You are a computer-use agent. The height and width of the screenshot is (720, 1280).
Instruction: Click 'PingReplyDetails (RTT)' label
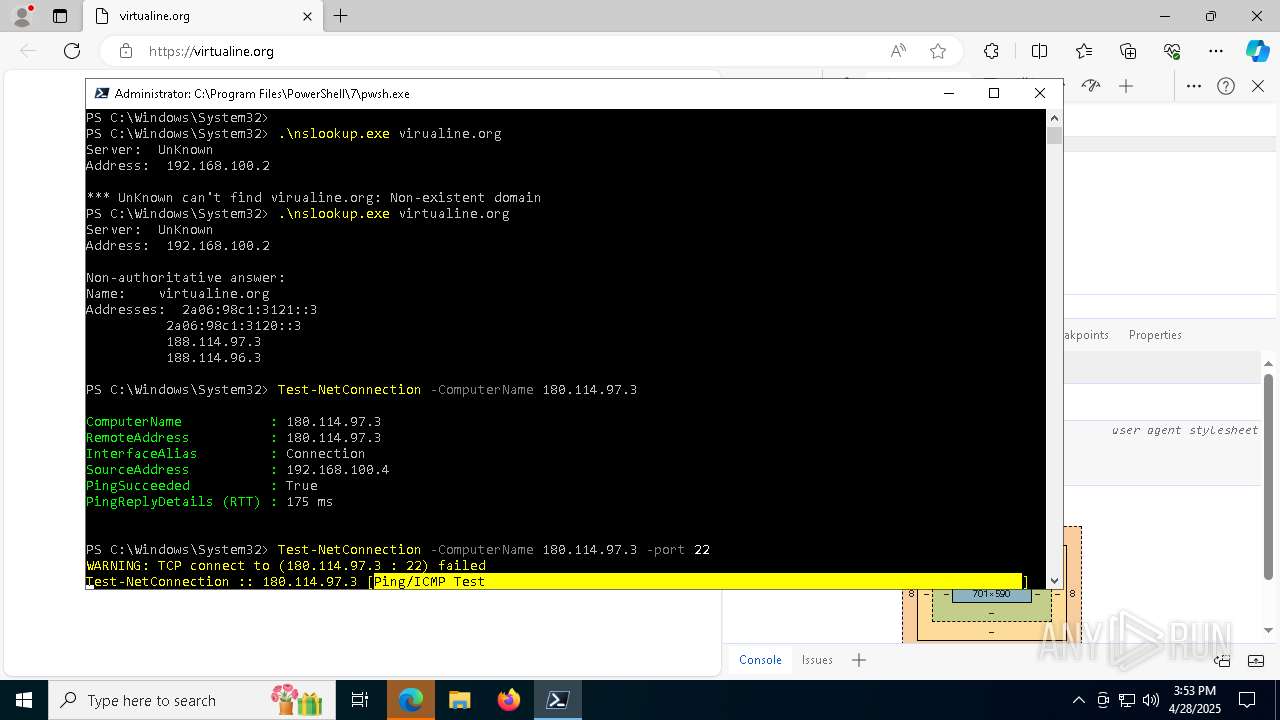tap(174, 501)
